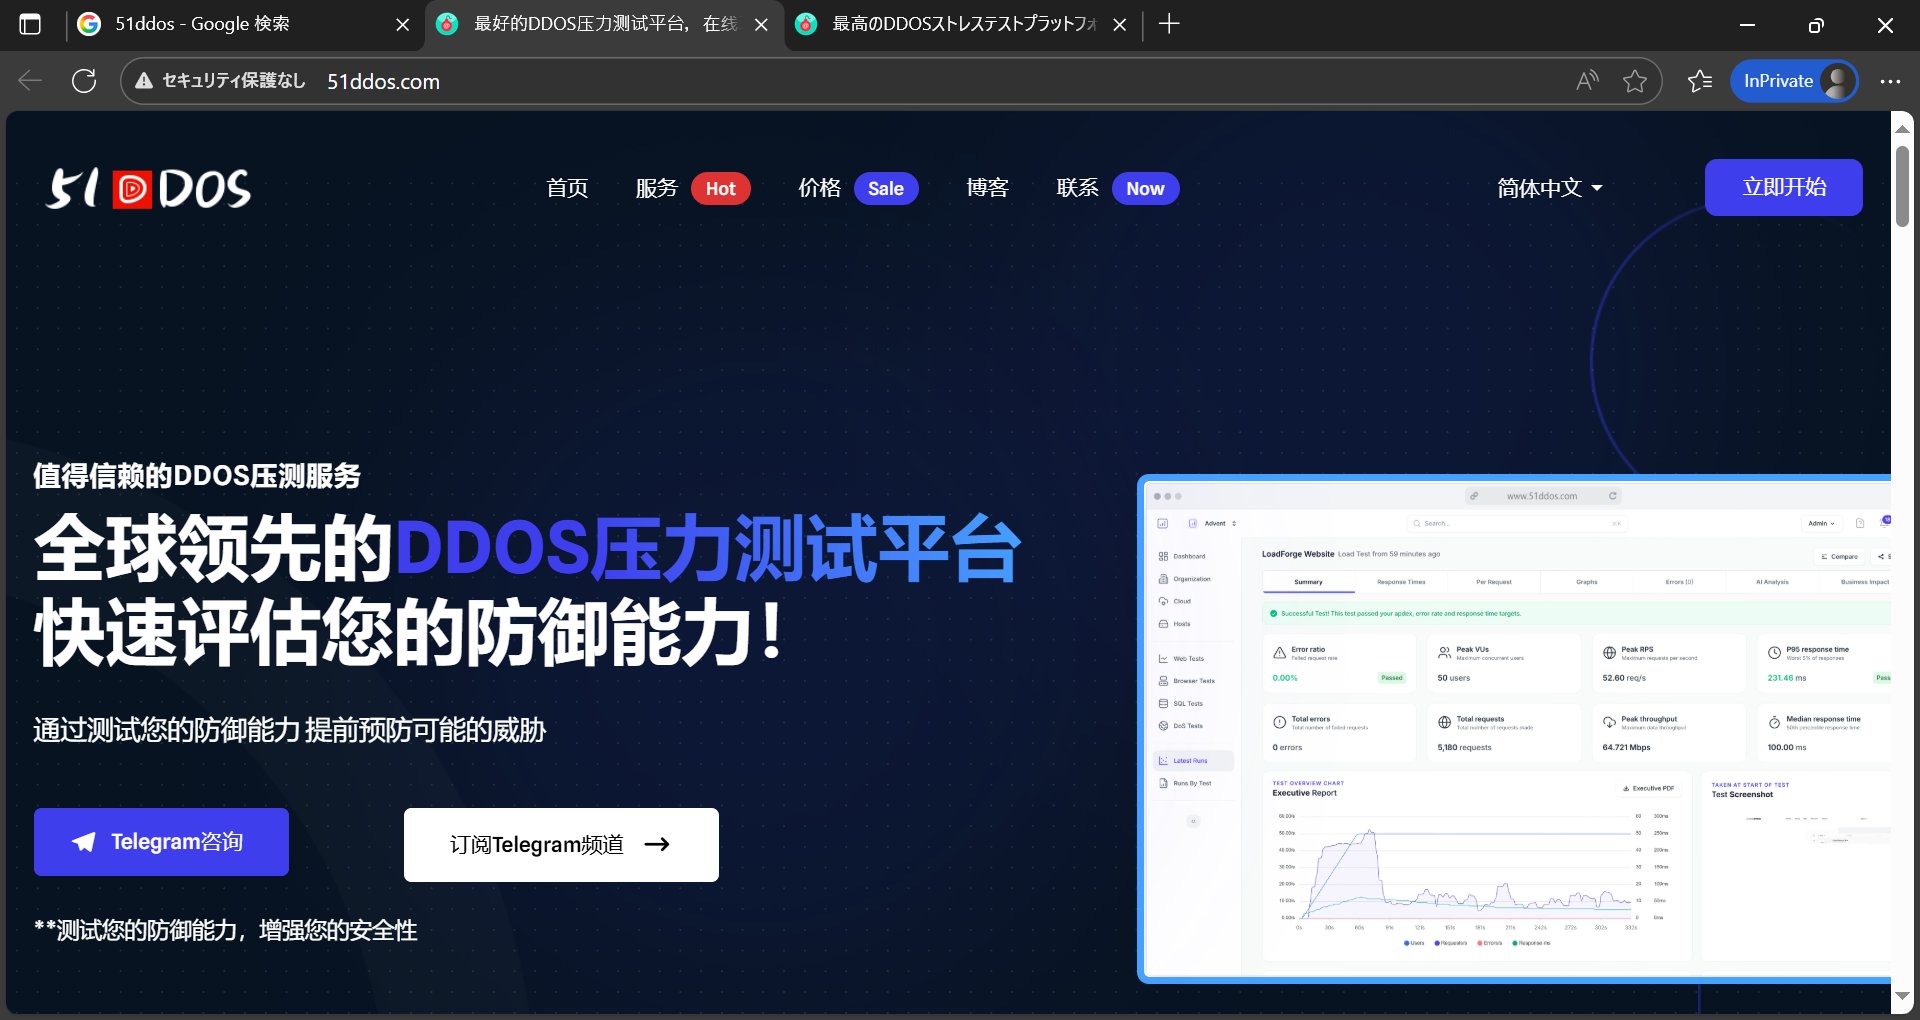
Task: Click the Telegram咨询 button
Action: 161,842
